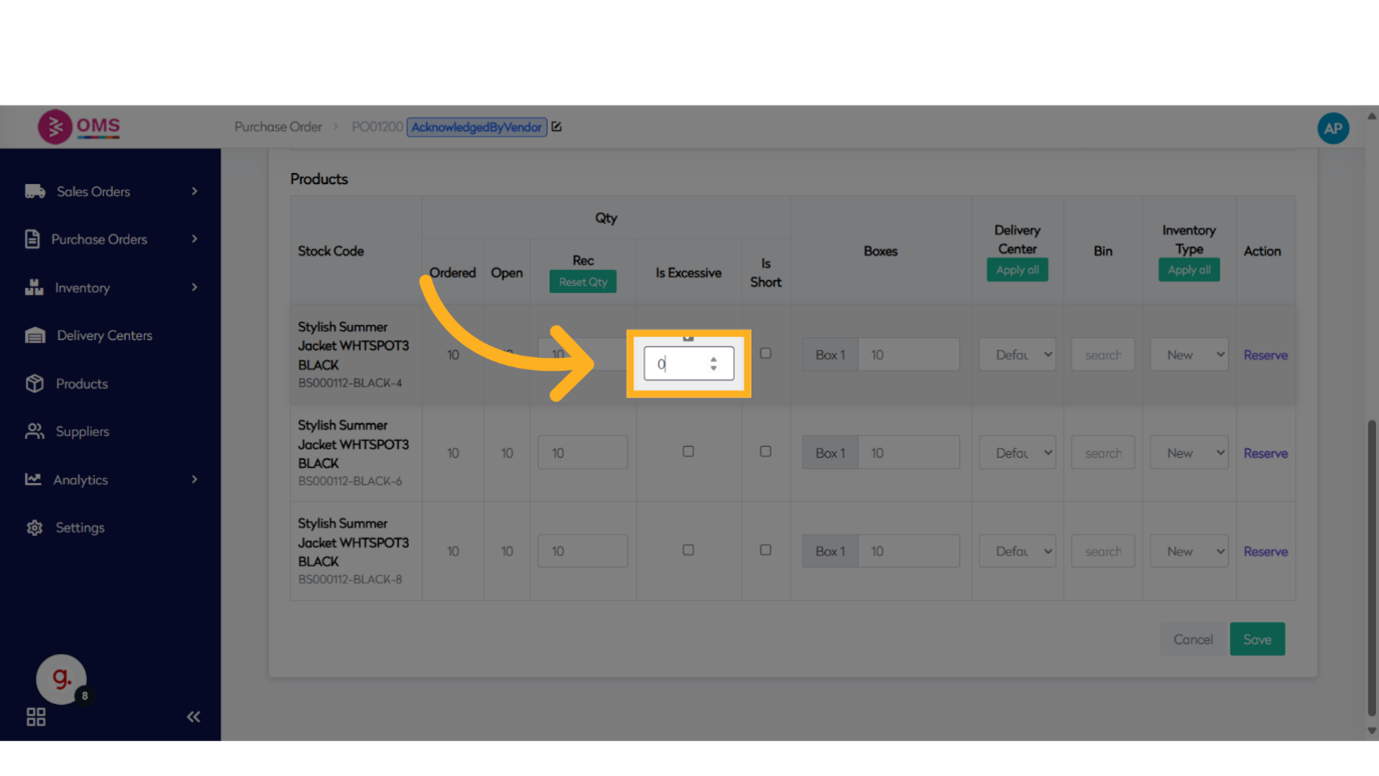
Task: Open the apps grid icon at bottom left
Action: click(x=36, y=716)
